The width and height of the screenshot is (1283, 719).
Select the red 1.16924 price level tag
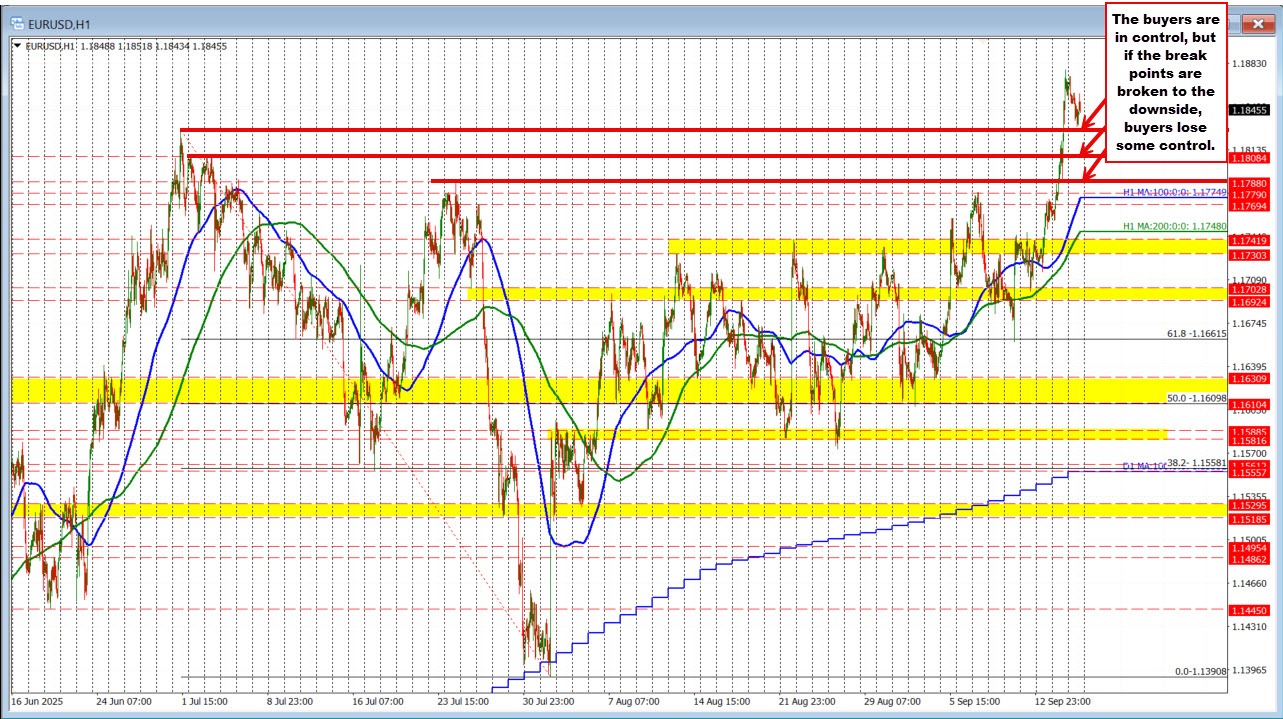click(x=1251, y=300)
